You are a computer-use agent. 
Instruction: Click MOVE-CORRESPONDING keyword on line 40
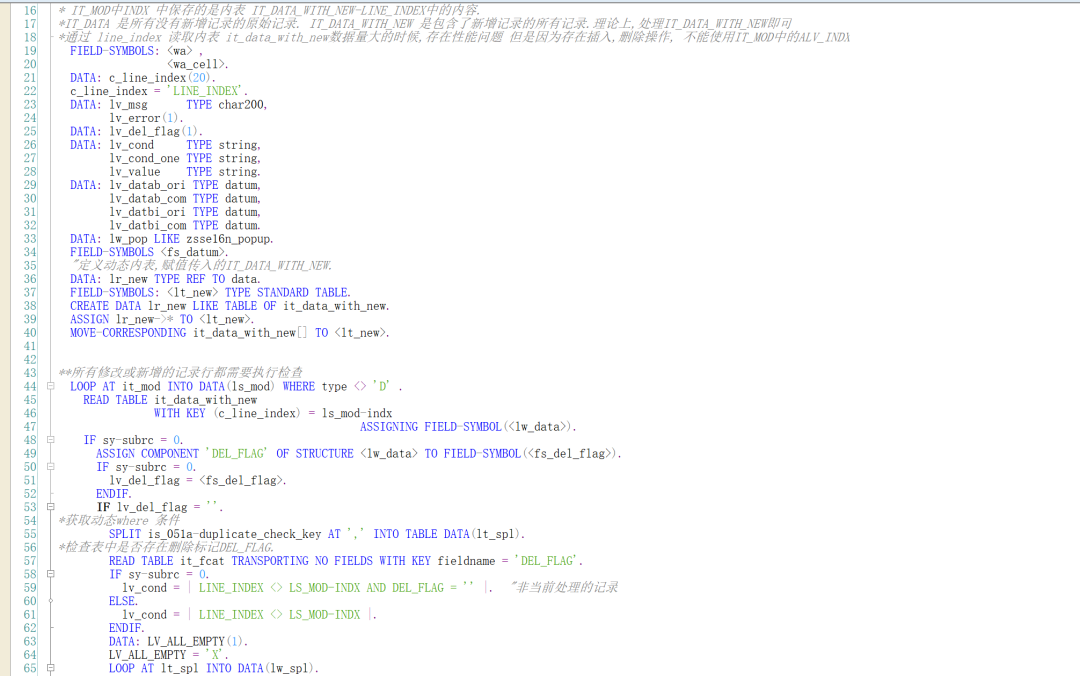coord(128,333)
